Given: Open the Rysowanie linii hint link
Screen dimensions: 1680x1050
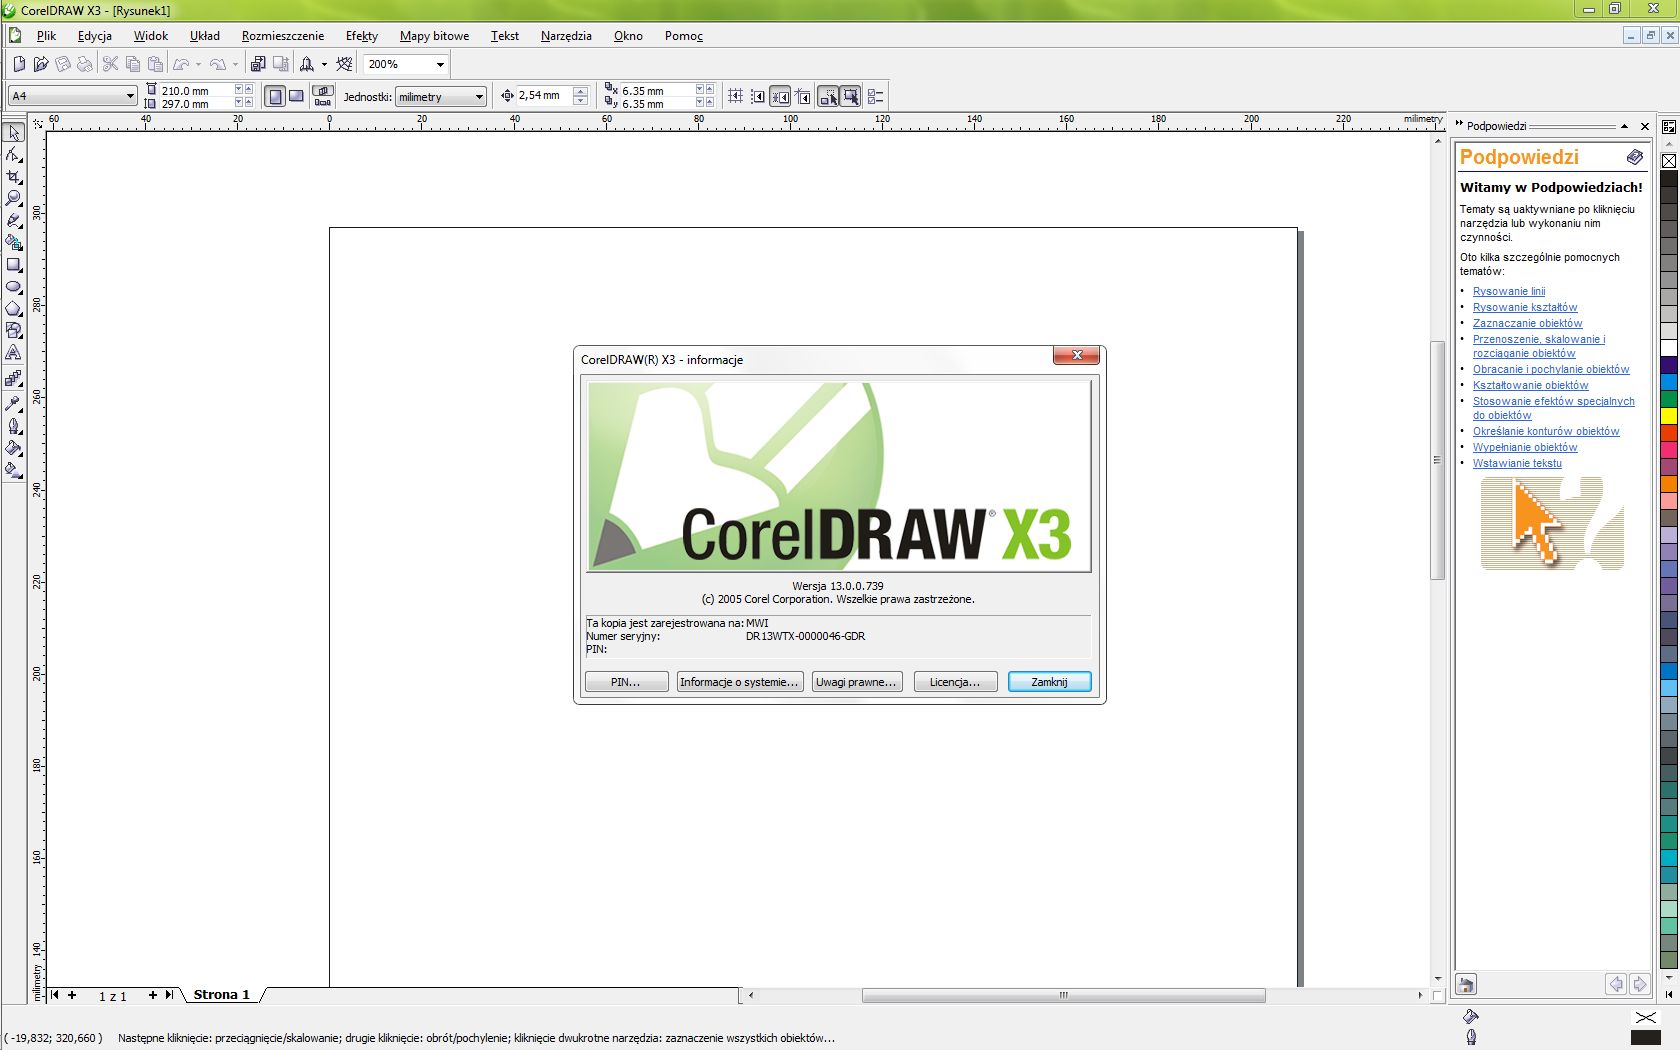Looking at the screenshot, I should [1508, 291].
